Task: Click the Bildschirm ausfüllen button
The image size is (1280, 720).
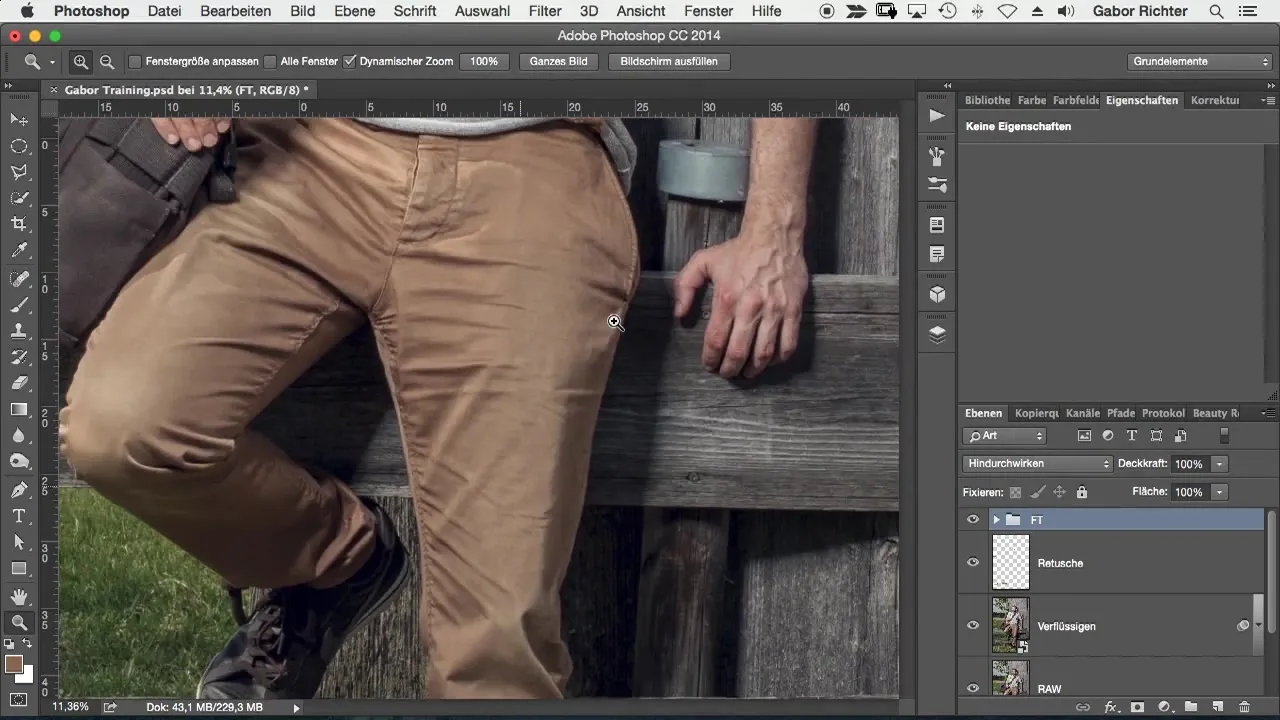Action: [669, 61]
